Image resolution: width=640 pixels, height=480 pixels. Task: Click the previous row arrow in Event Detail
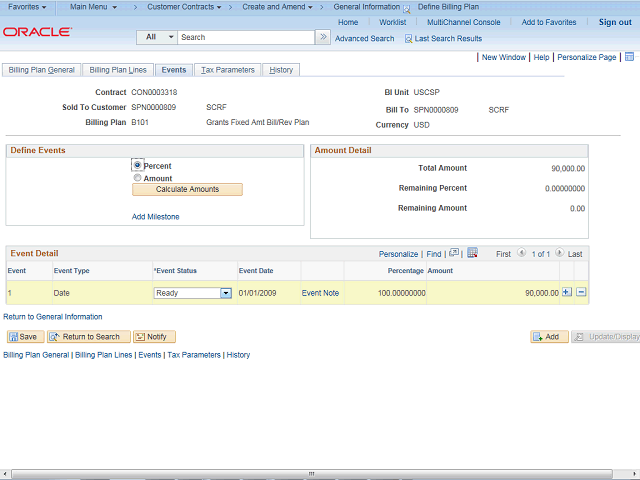pyautogui.click(x=521, y=253)
